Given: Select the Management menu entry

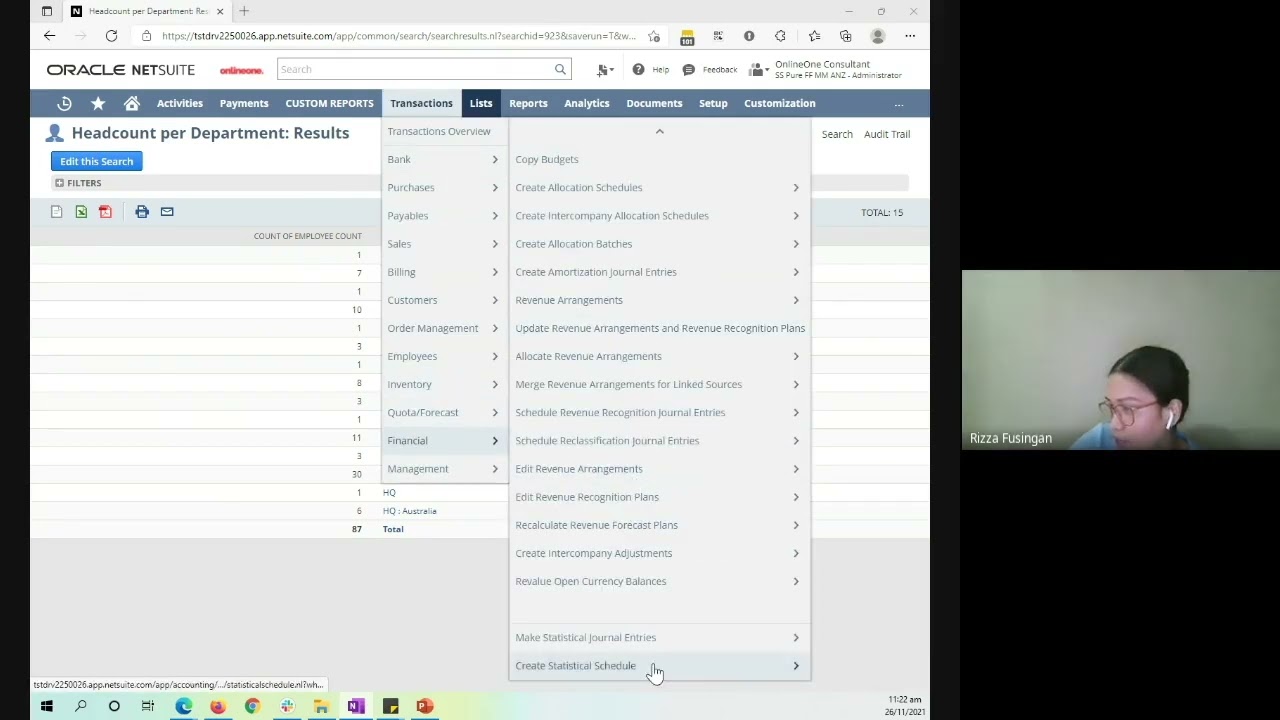Looking at the screenshot, I should (444, 468).
